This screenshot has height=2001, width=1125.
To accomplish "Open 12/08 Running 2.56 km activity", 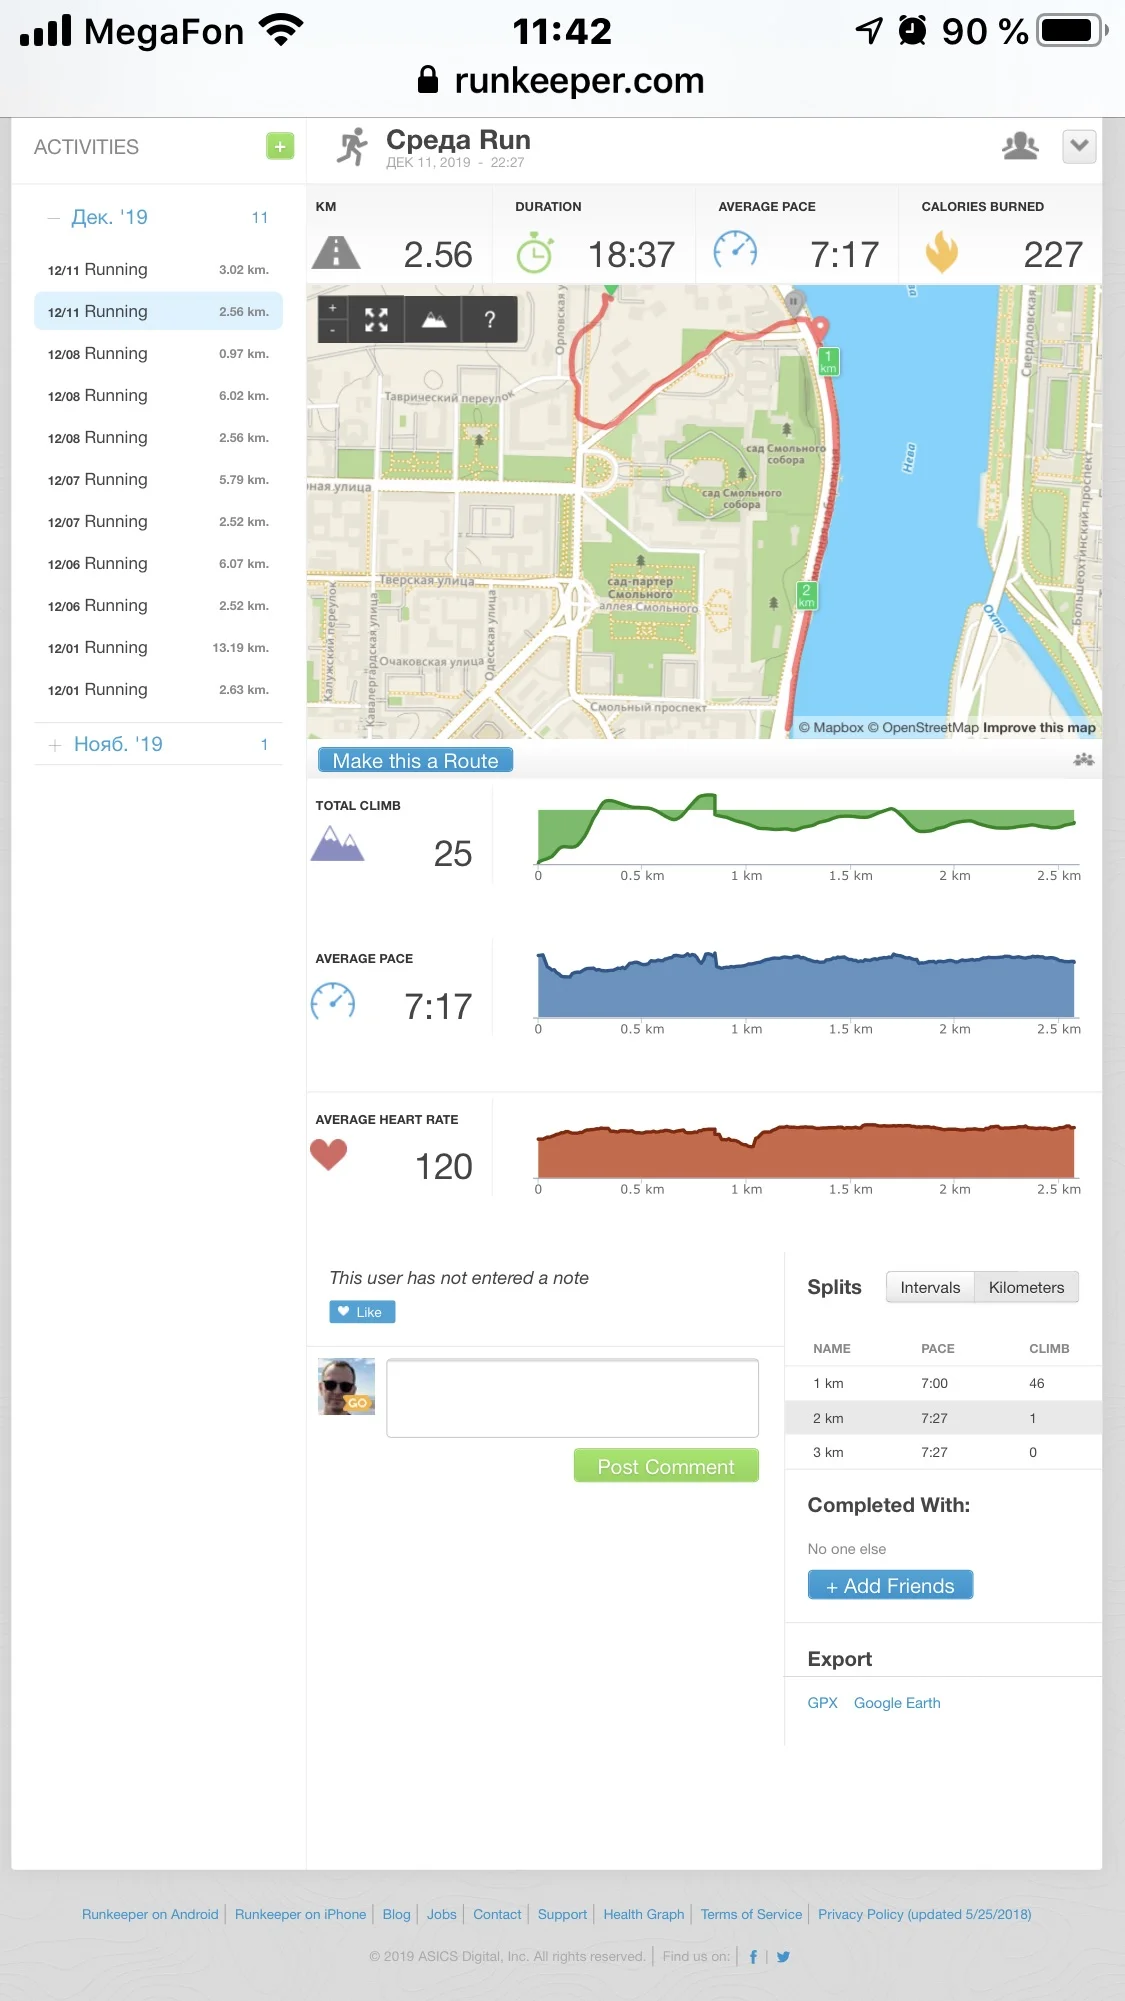I will (x=158, y=438).
